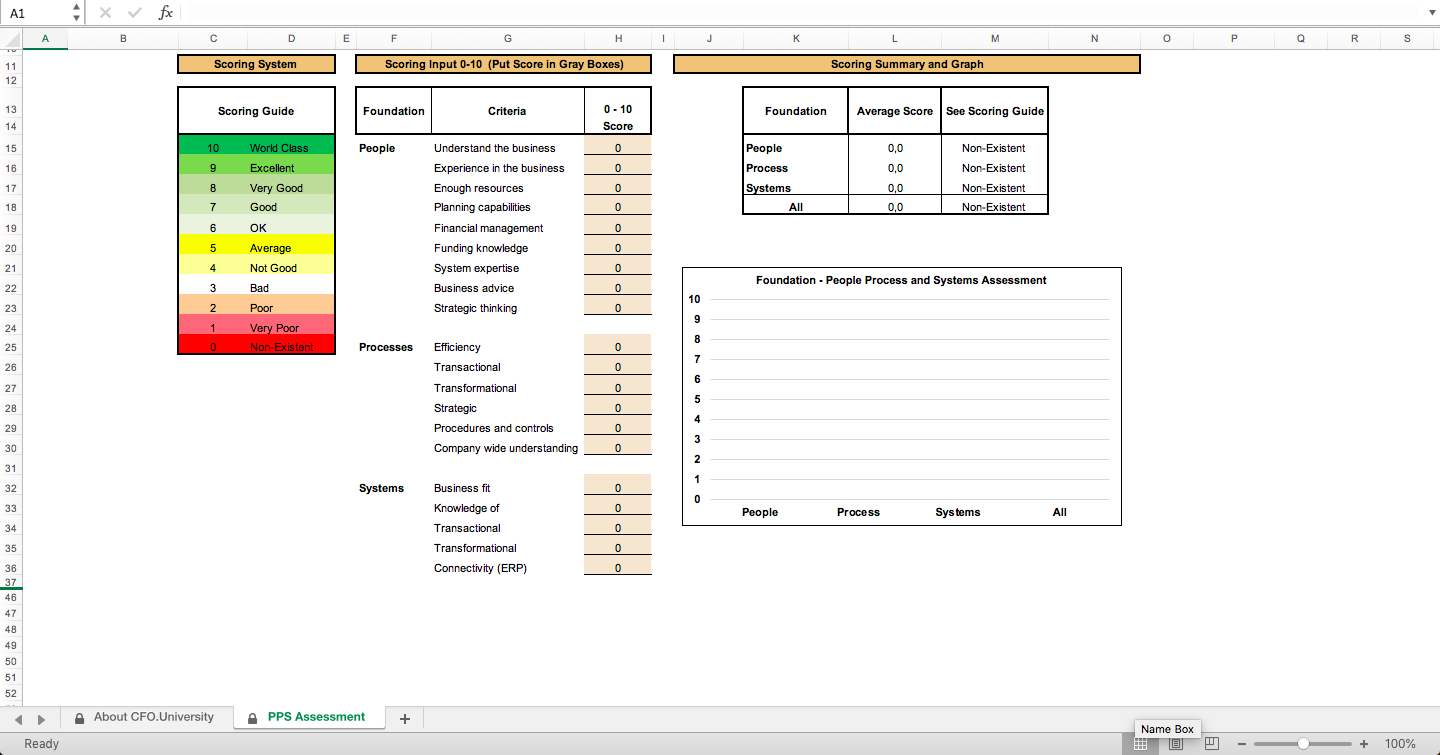Go to previous sheet using the left tab arrow
Viewport: 1440px width, 755px height.
[17, 719]
